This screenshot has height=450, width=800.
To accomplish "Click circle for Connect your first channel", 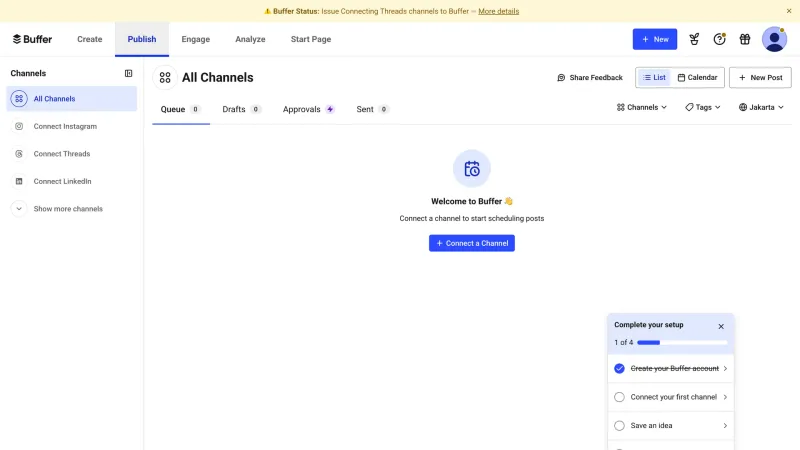I will pyautogui.click(x=619, y=397).
